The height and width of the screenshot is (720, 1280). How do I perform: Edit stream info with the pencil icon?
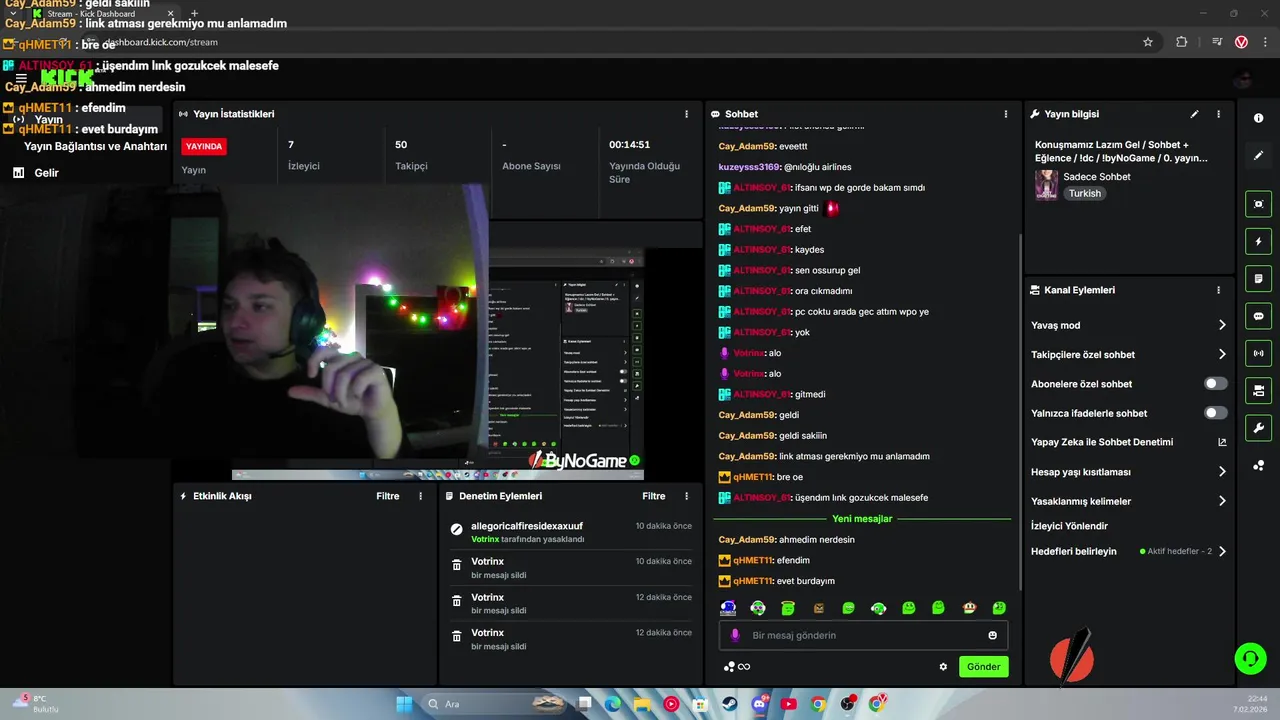pyautogui.click(x=1194, y=114)
